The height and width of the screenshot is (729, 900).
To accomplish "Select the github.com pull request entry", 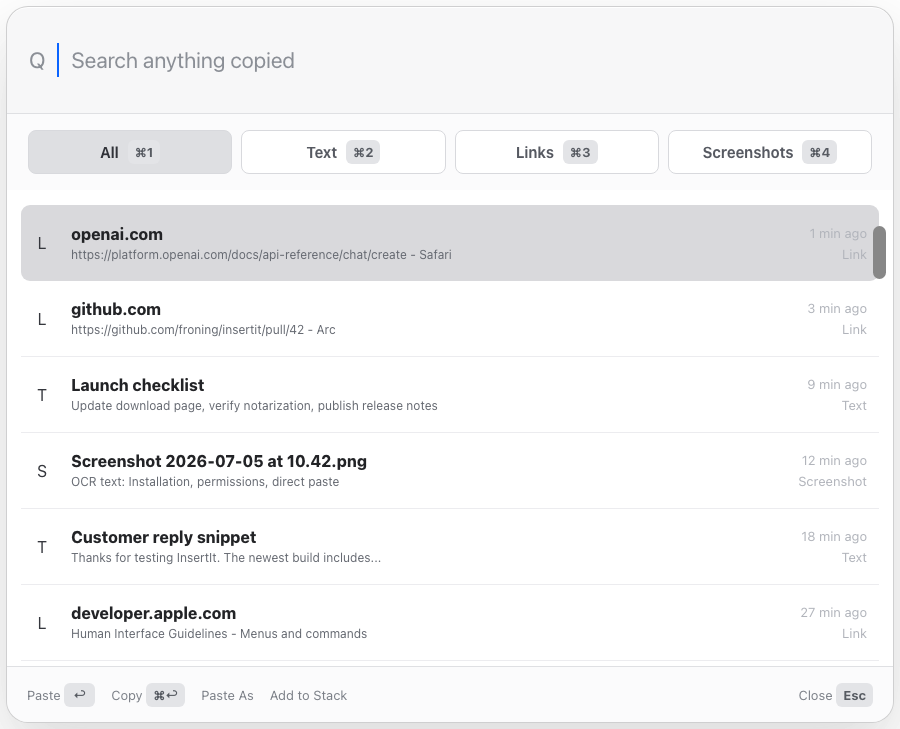I will coord(450,319).
